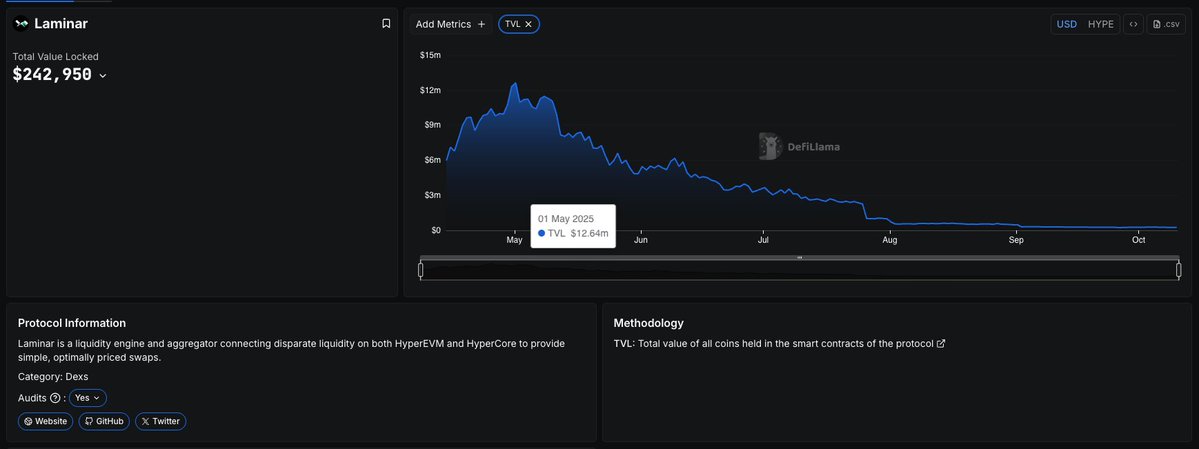Image resolution: width=1199 pixels, height=449 pixels.
Task: Click the range slider top grip bar
Action: 800,258
